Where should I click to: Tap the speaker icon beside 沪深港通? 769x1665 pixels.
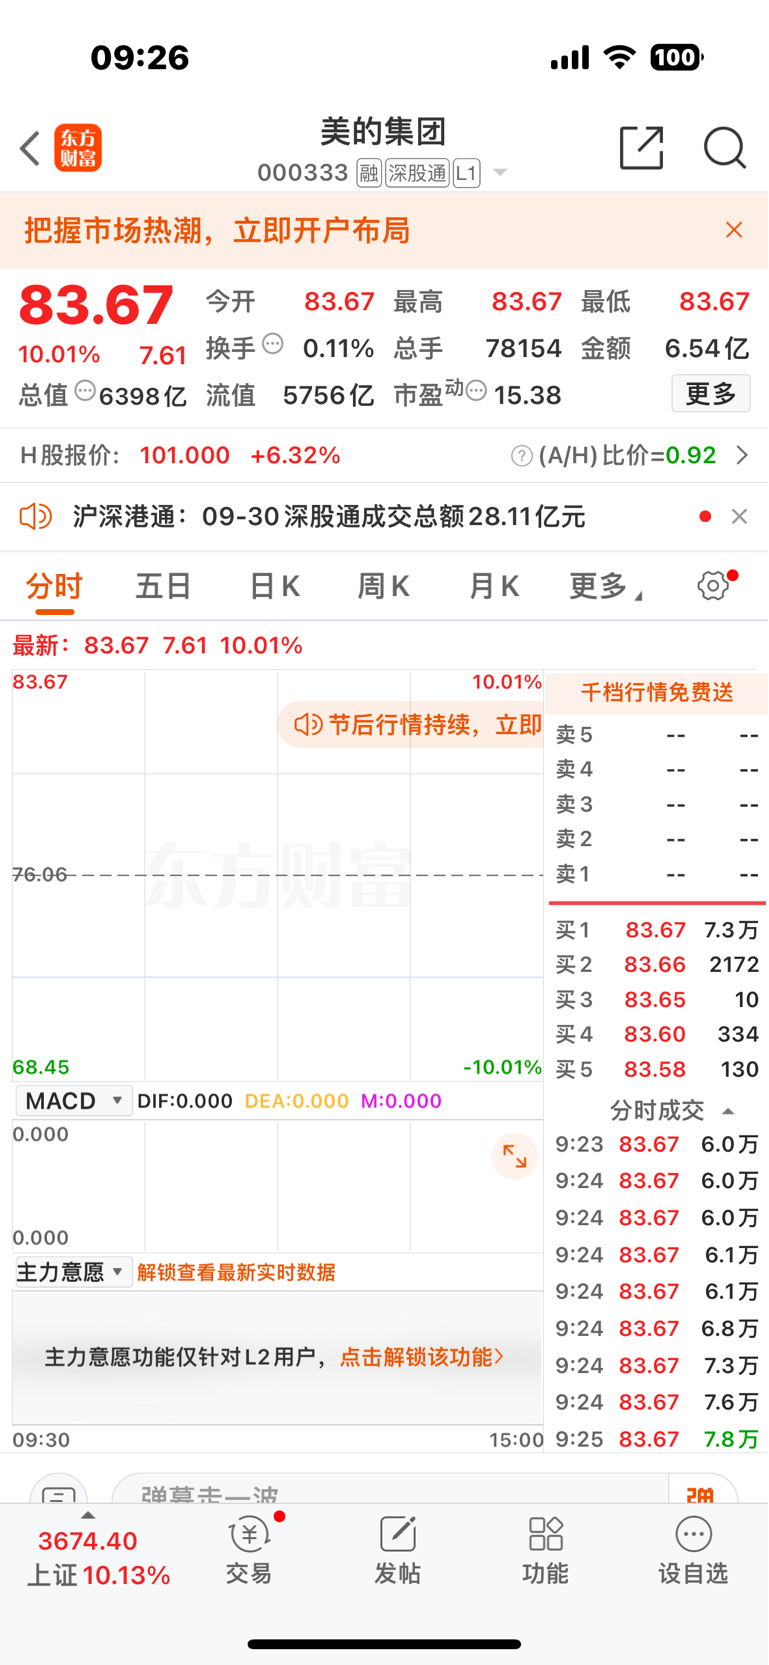tap(36, 517)
